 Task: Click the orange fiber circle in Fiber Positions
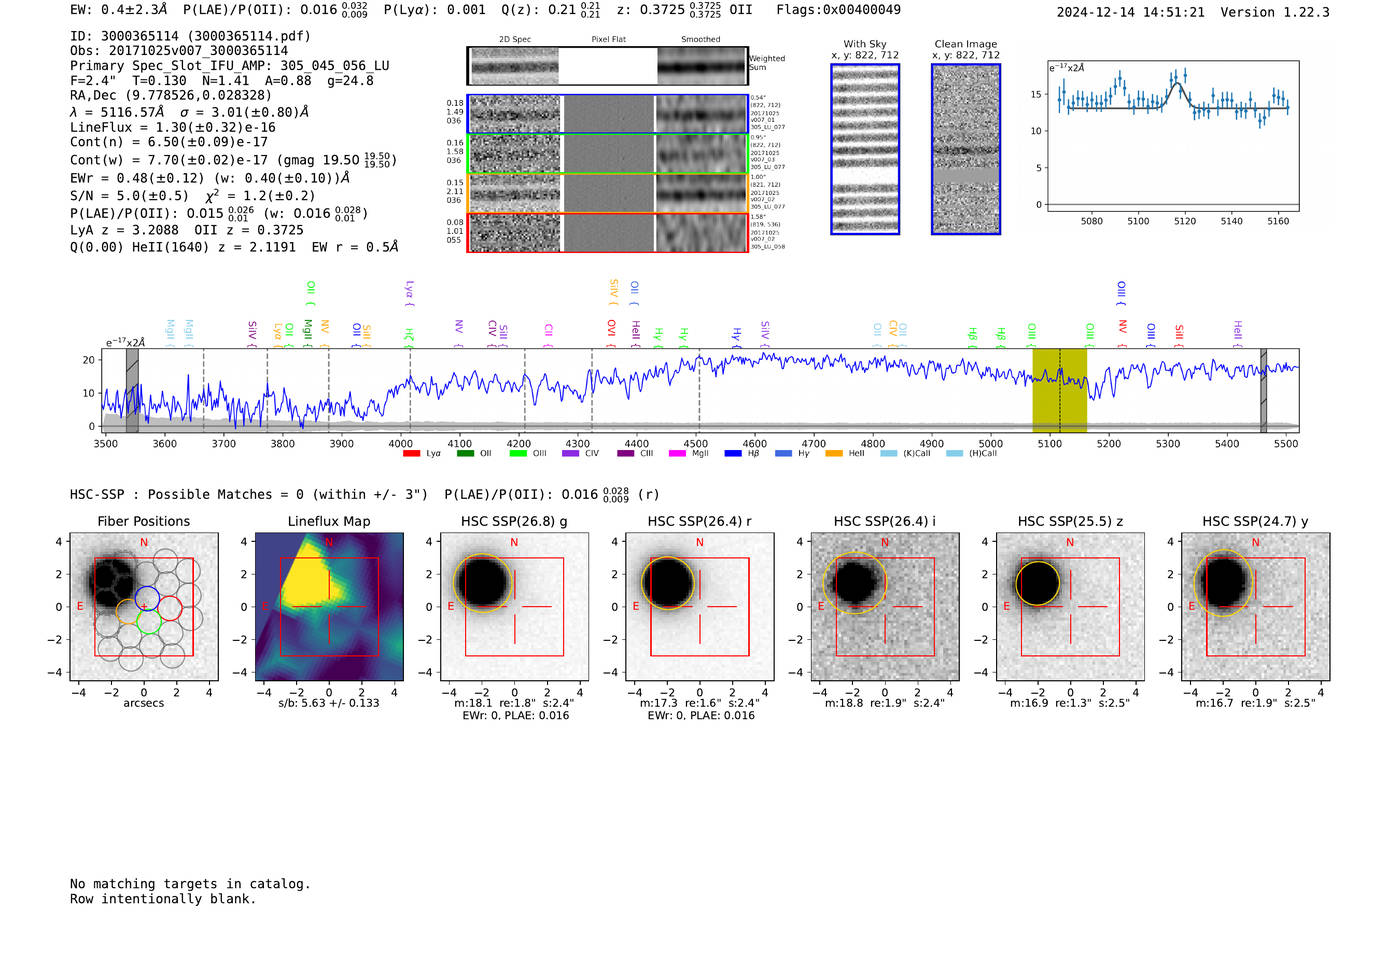click(x=128, y=612)
